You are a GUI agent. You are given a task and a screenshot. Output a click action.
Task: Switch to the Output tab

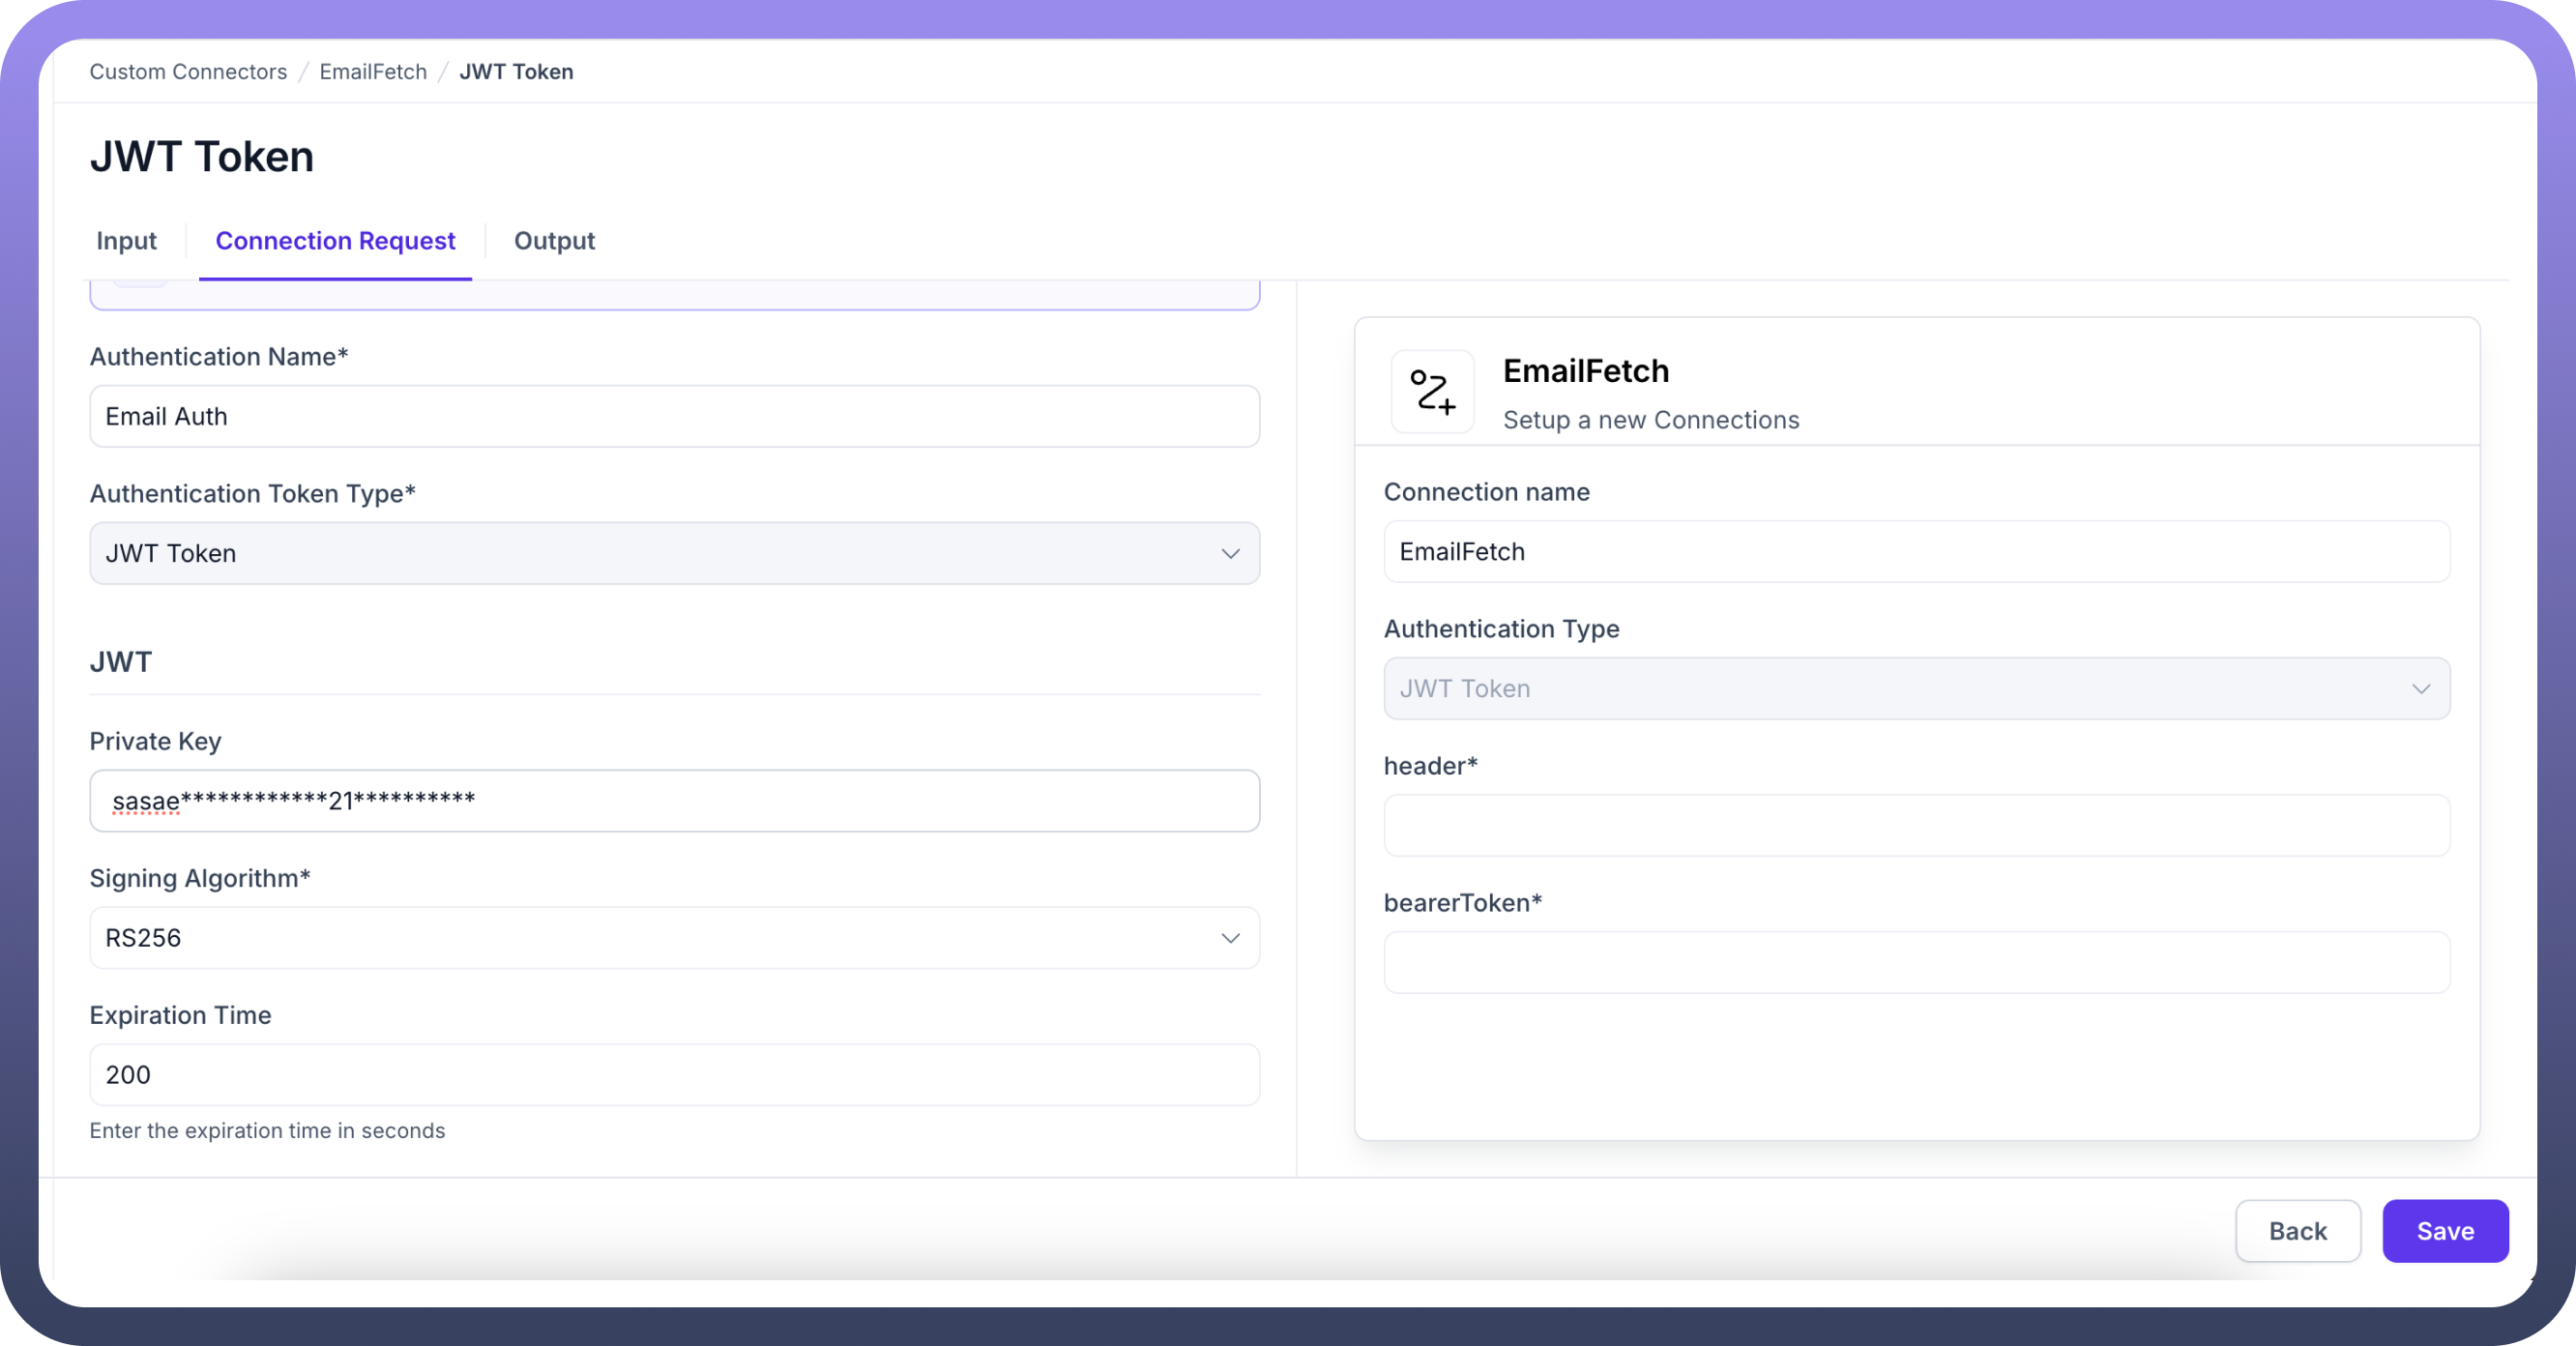pyautogui.click(x=554, y=241)
